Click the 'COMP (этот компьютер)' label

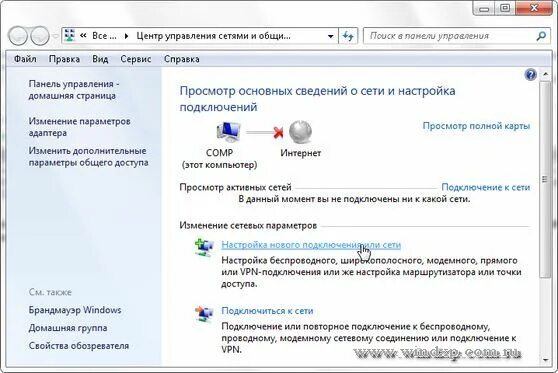click(219, 159)
